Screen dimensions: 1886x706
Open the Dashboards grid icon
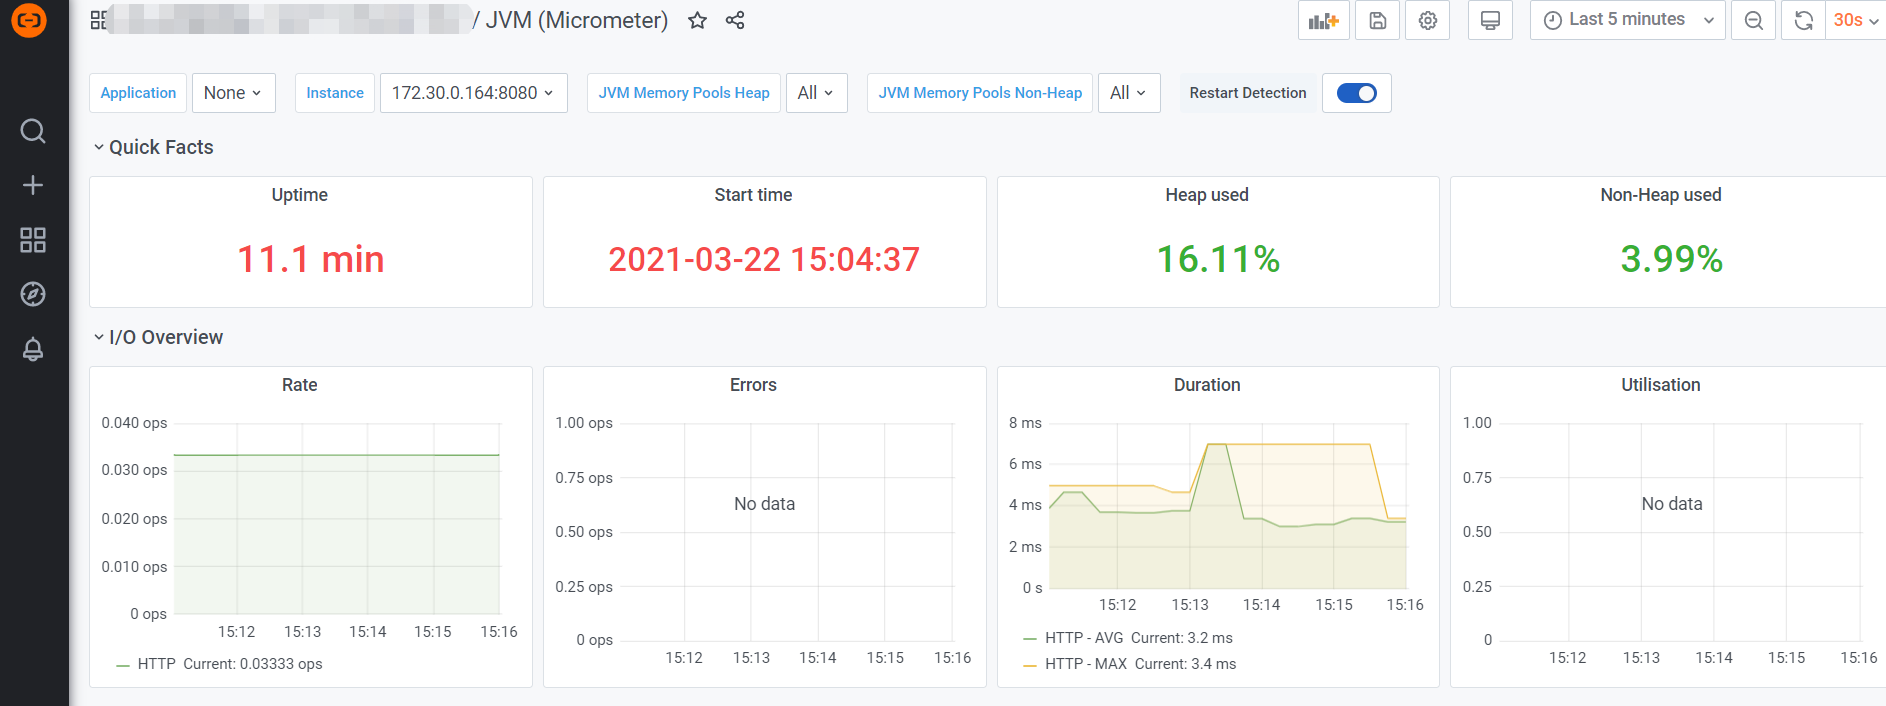pyautogui.click(x=33, y=240)
